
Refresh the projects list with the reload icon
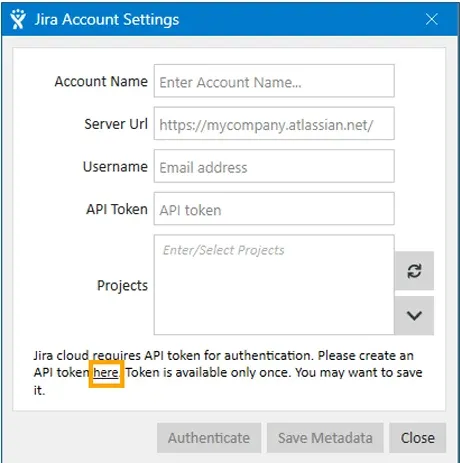(414, 271)
